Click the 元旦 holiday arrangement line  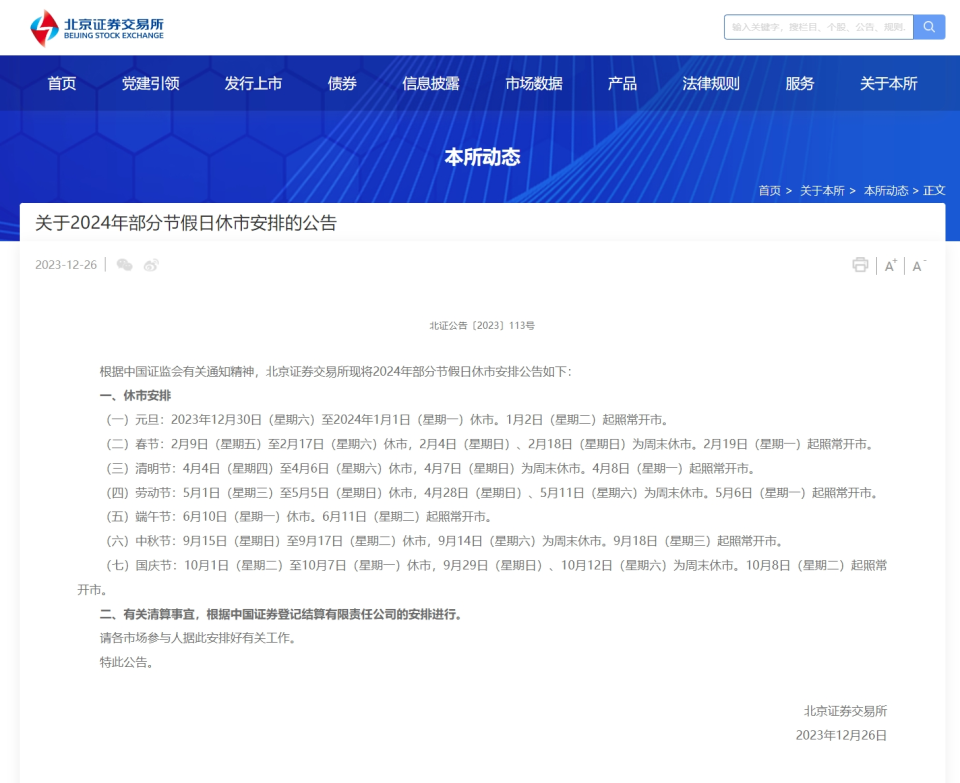387,420
